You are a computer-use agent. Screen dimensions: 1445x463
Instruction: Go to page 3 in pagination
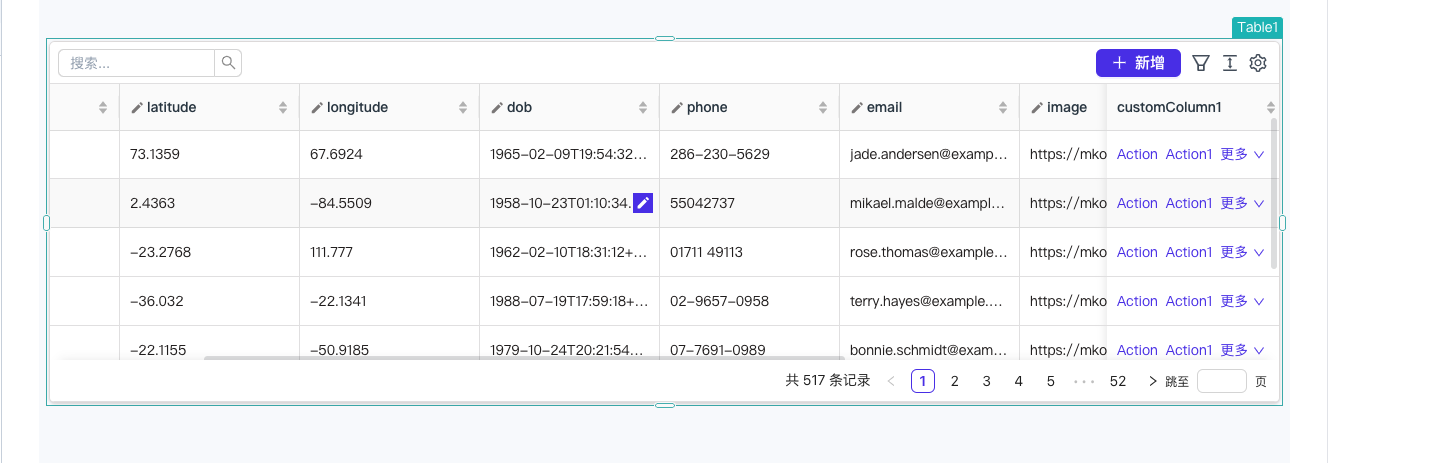pos(987,381)
